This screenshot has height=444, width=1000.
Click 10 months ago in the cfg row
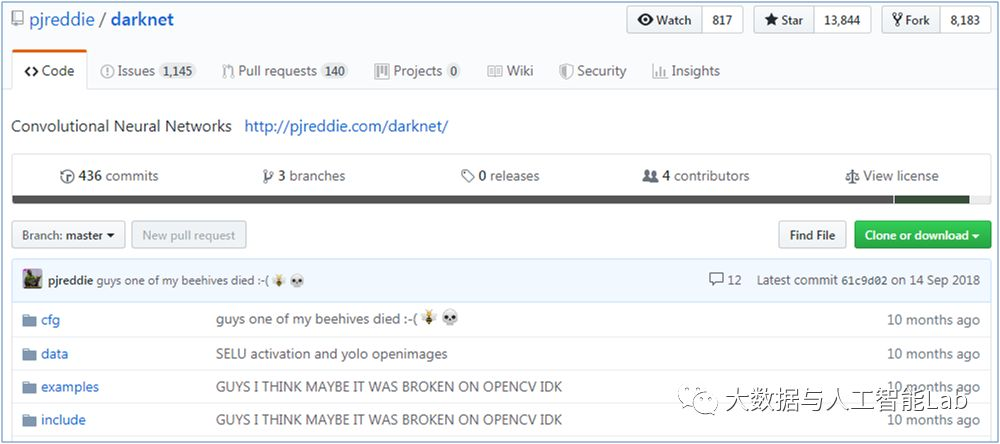click(x=933, y=320)
